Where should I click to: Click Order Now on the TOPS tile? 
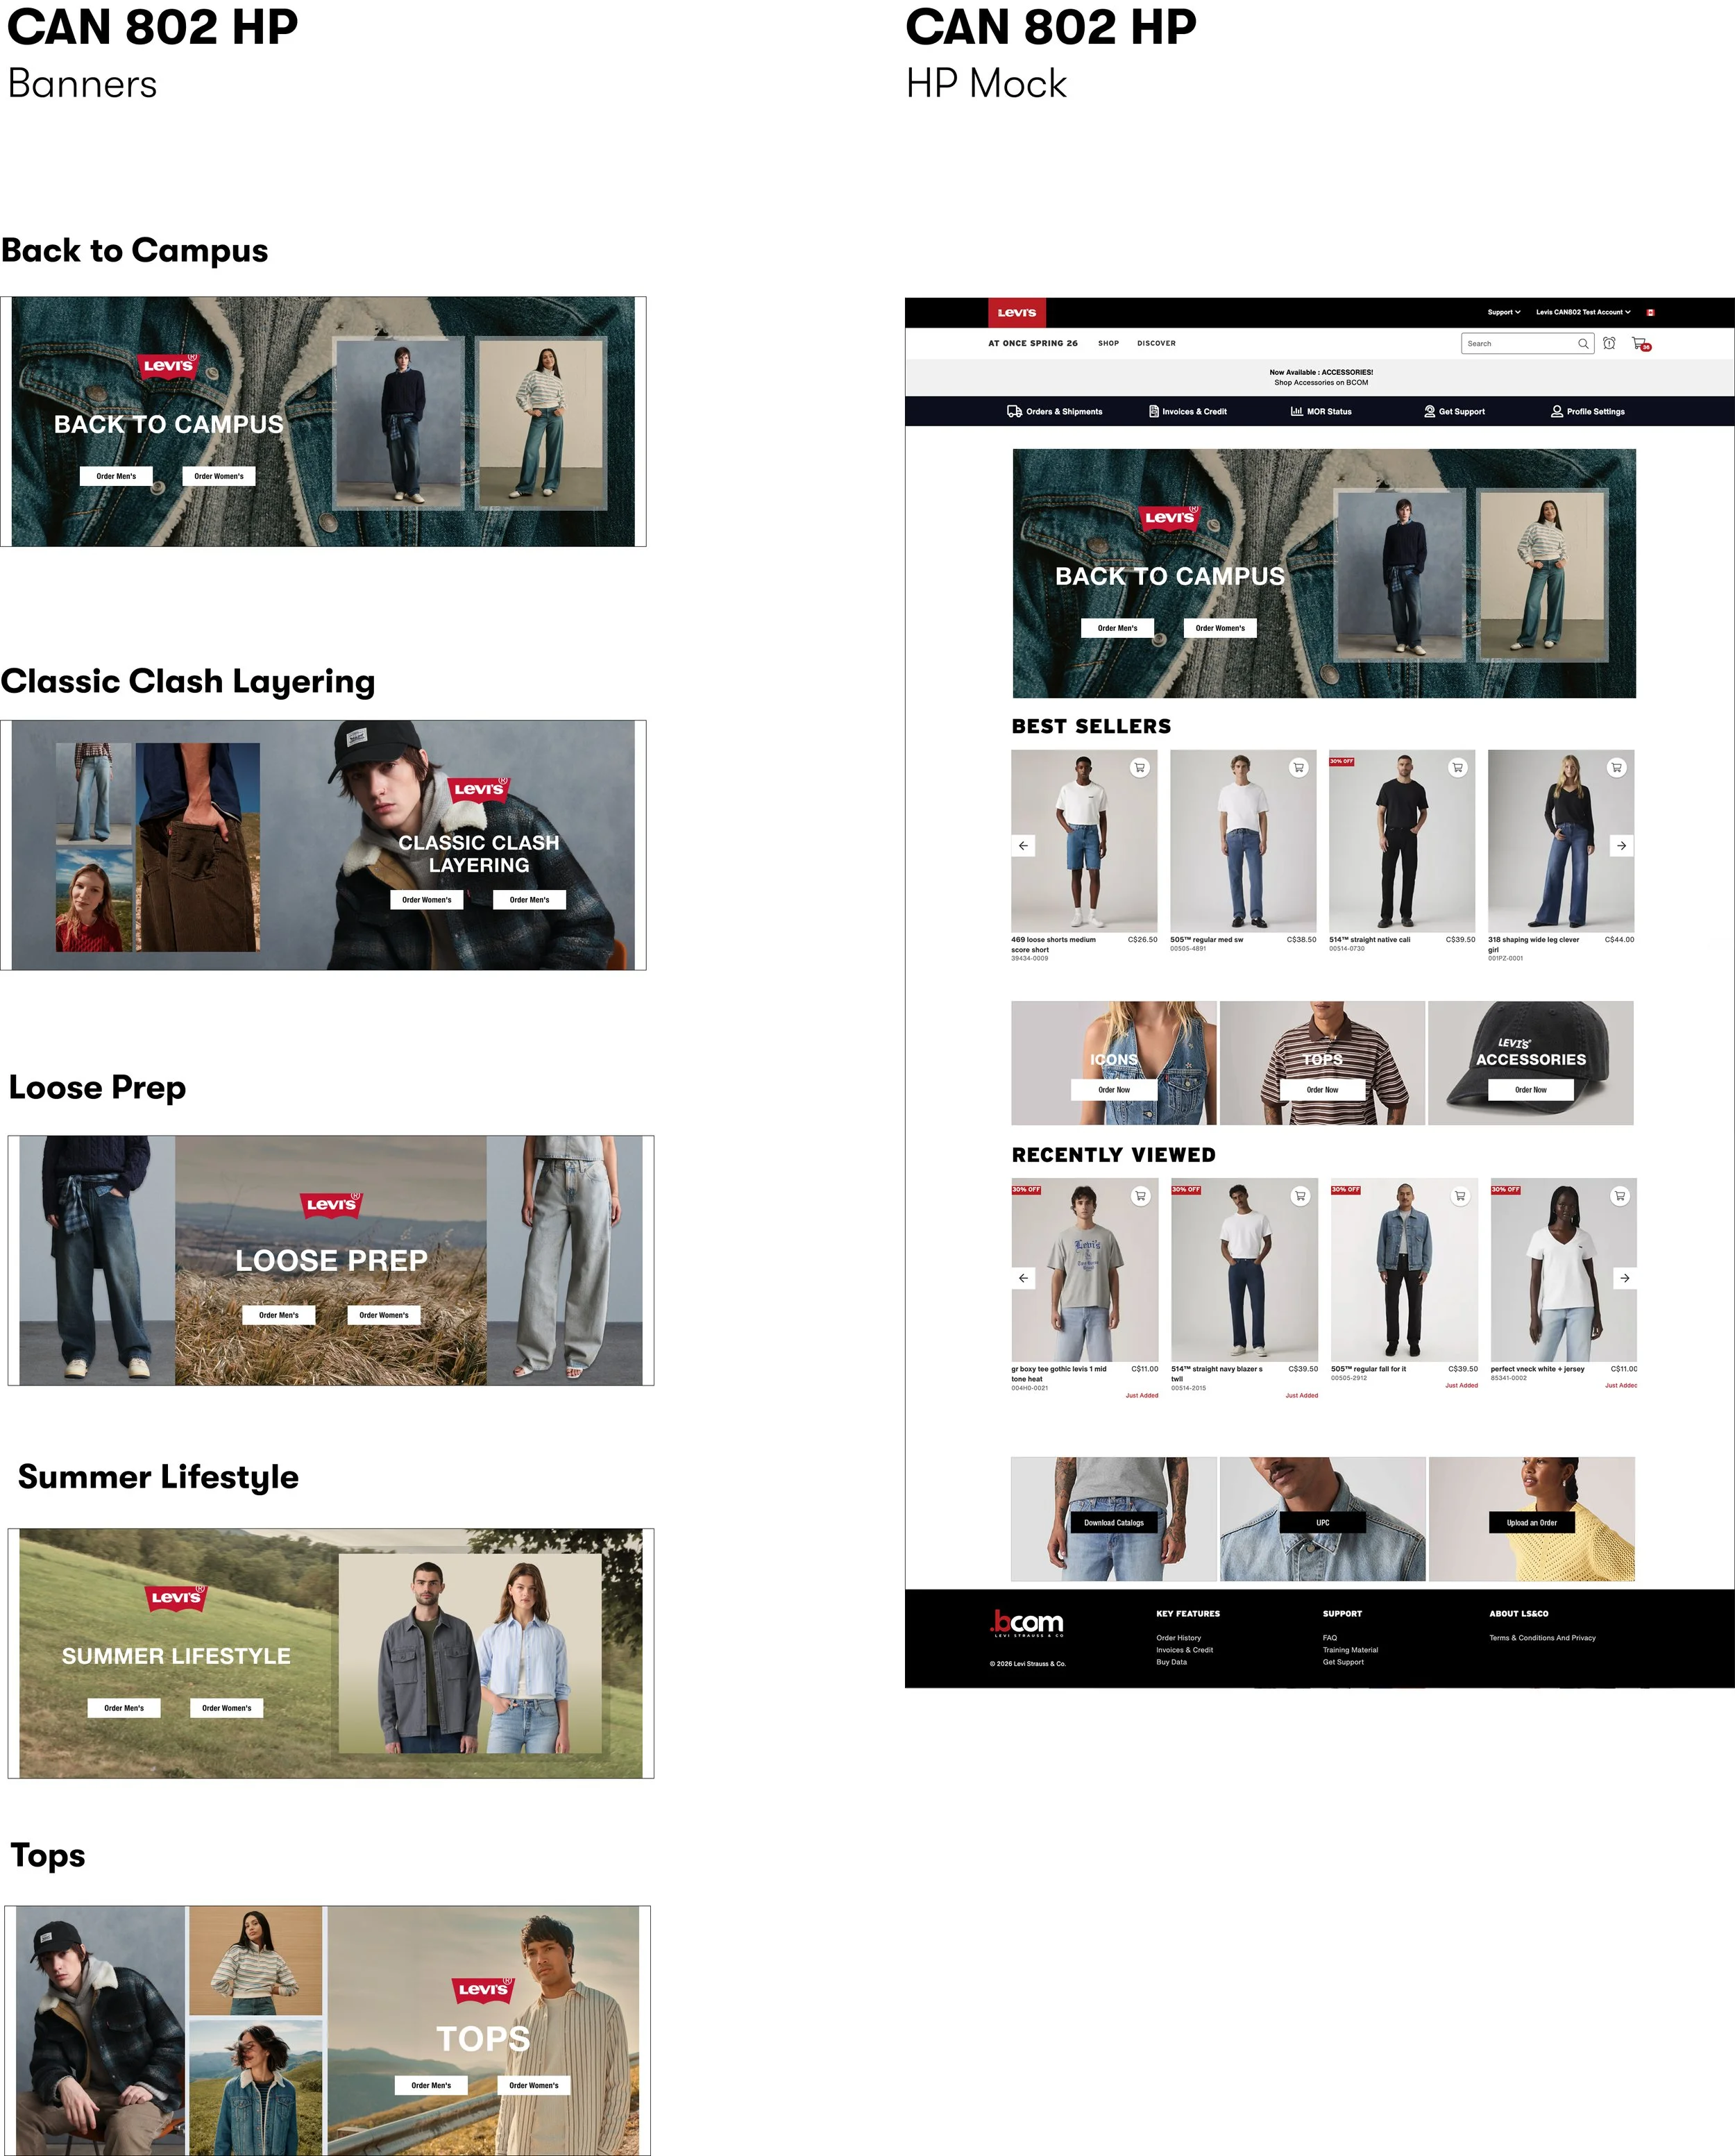coord(1322,1090)
